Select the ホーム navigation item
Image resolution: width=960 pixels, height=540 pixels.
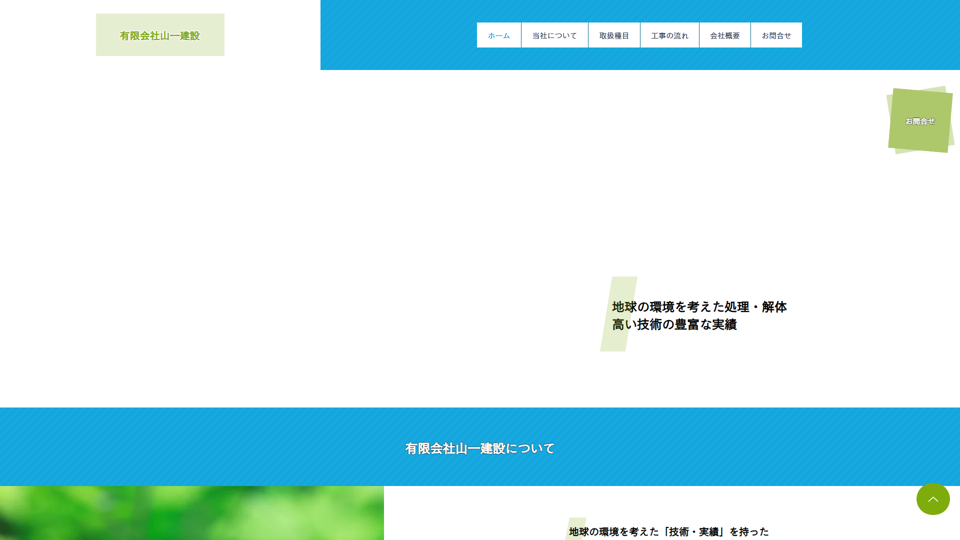click(498, 35)
